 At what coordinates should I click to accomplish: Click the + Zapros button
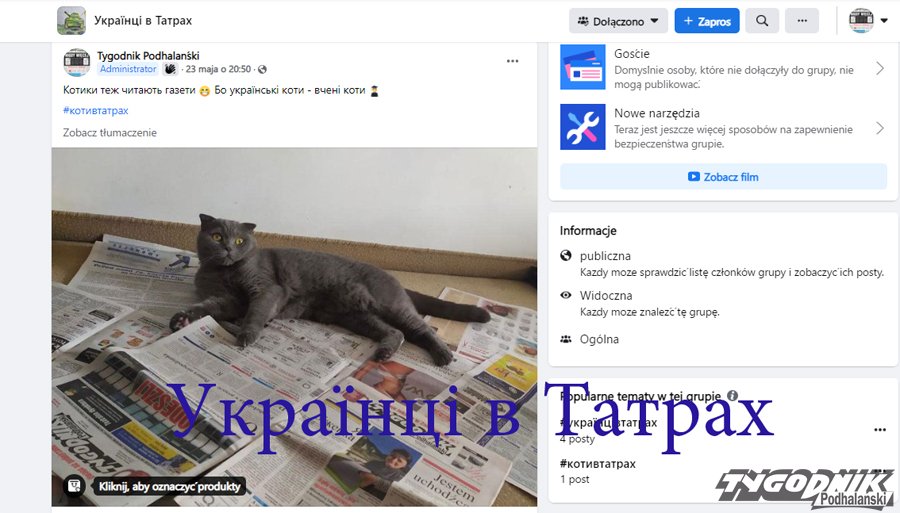coord(707,21)
